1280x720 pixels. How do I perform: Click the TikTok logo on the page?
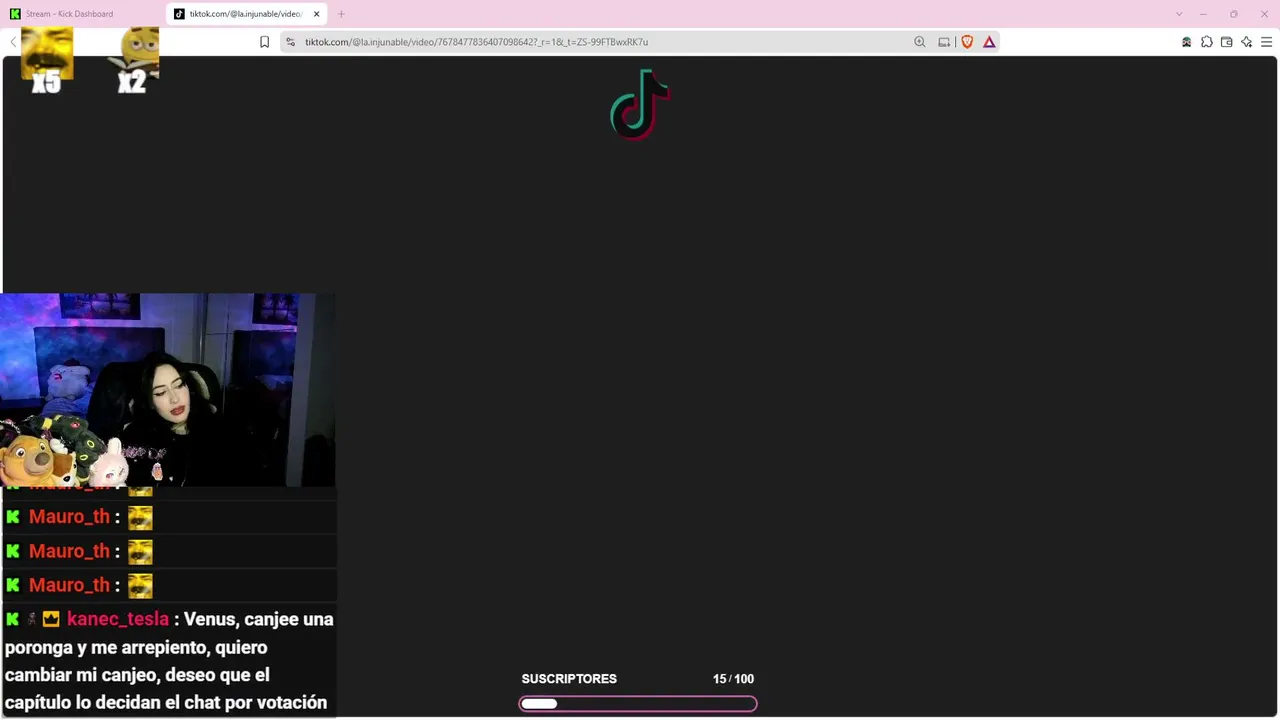(x=640, y=104)
